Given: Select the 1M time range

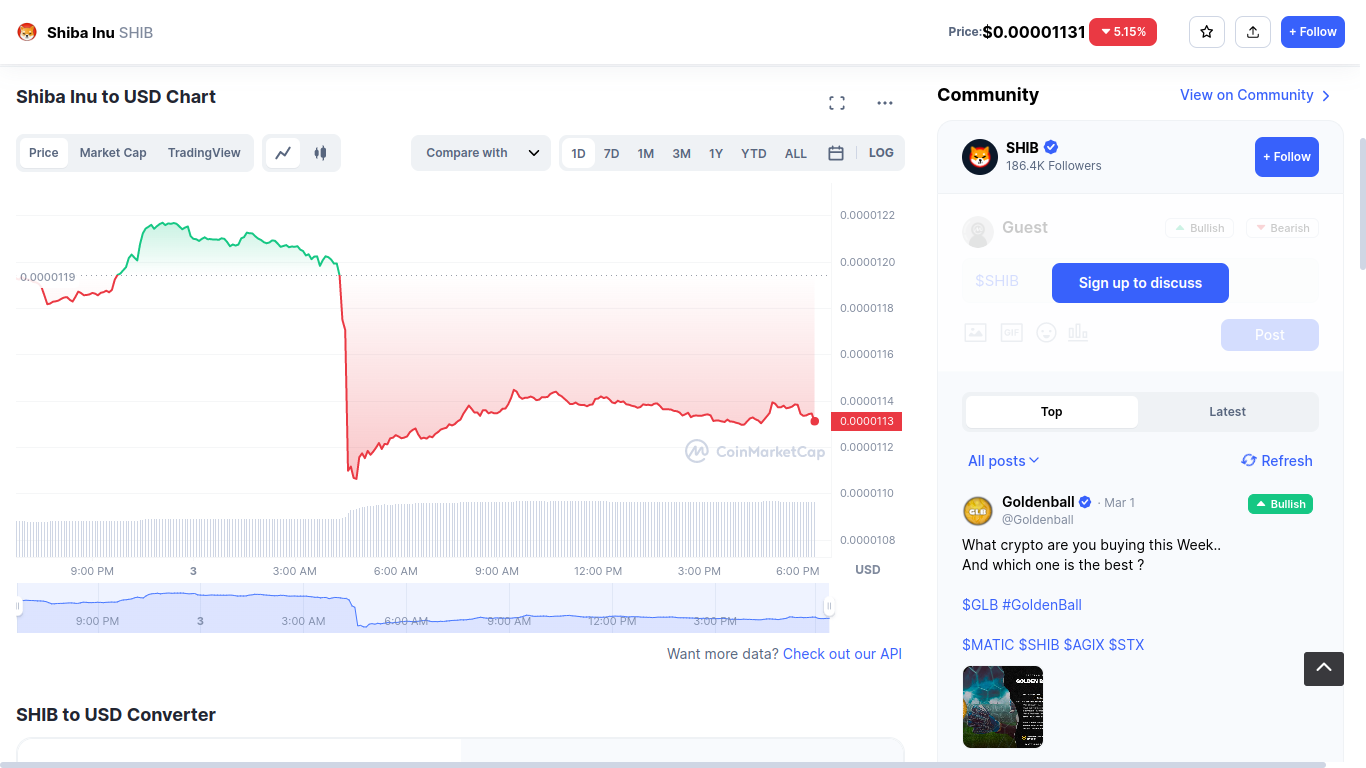Looking at the screenshot, I should (x=646, y=153).
